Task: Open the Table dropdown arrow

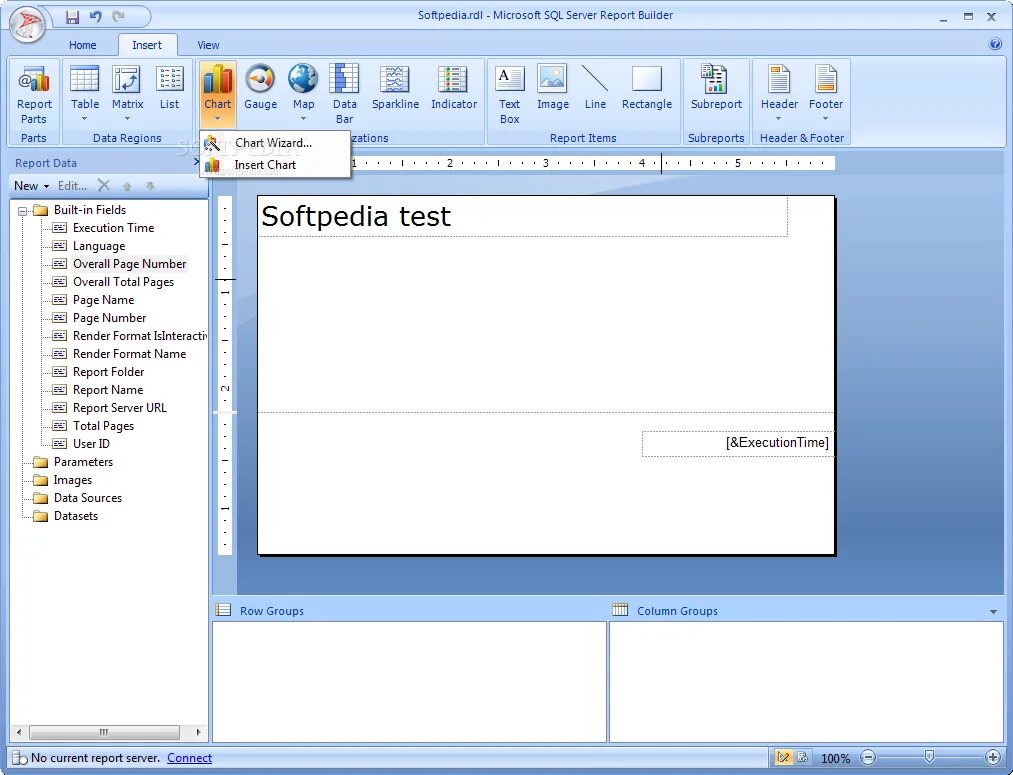Action: 85,119
